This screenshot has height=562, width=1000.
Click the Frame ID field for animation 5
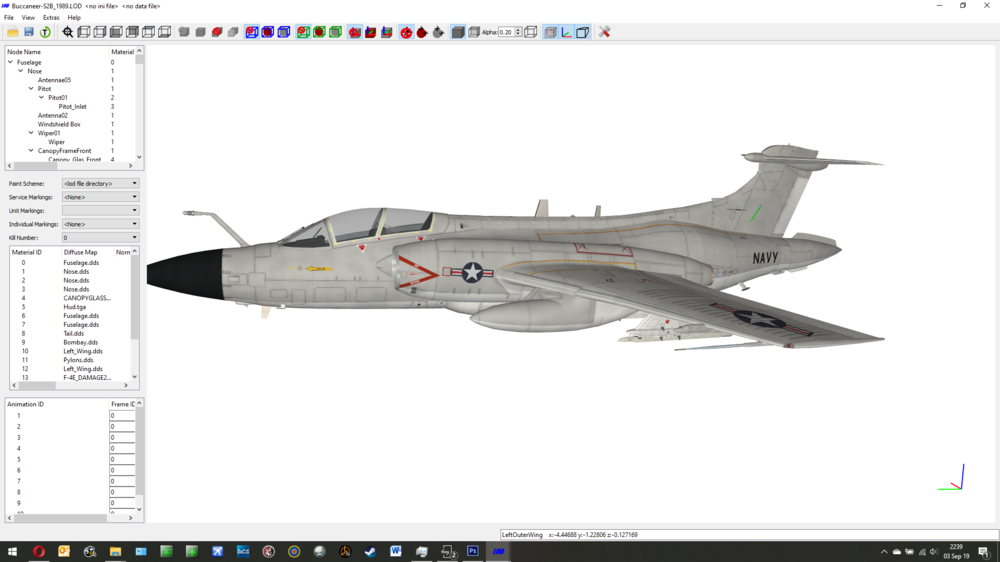(122, 459)
